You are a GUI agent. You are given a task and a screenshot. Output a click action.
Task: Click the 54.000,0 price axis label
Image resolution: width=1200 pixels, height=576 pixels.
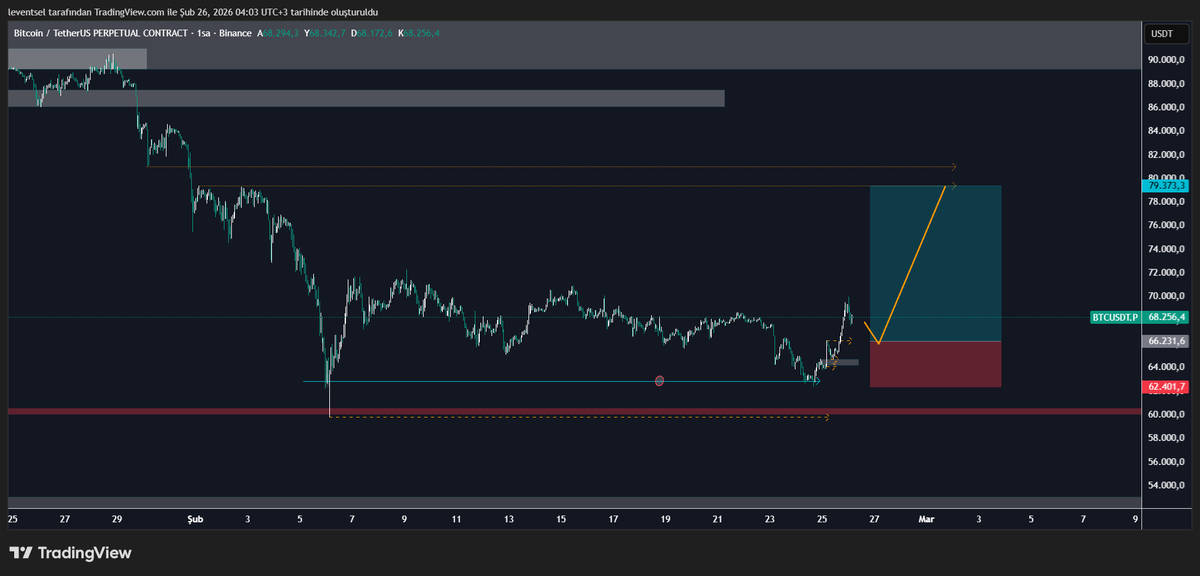(1167, 486)
